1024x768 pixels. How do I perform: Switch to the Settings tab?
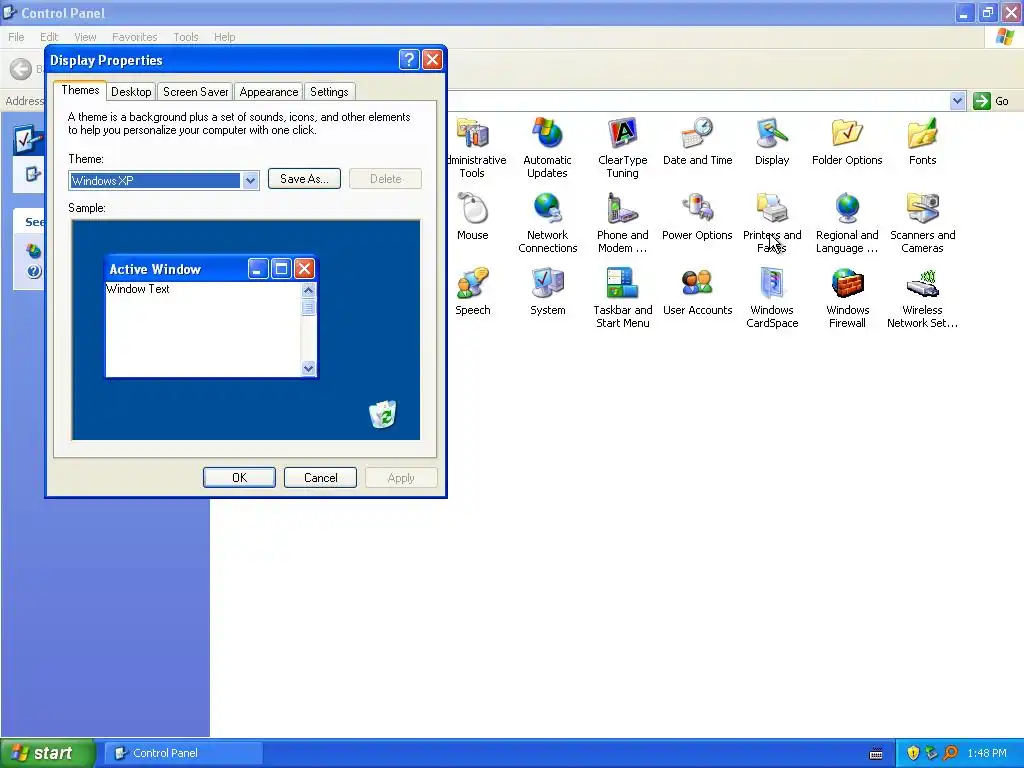pyautogui.click(x=329, y=92)
